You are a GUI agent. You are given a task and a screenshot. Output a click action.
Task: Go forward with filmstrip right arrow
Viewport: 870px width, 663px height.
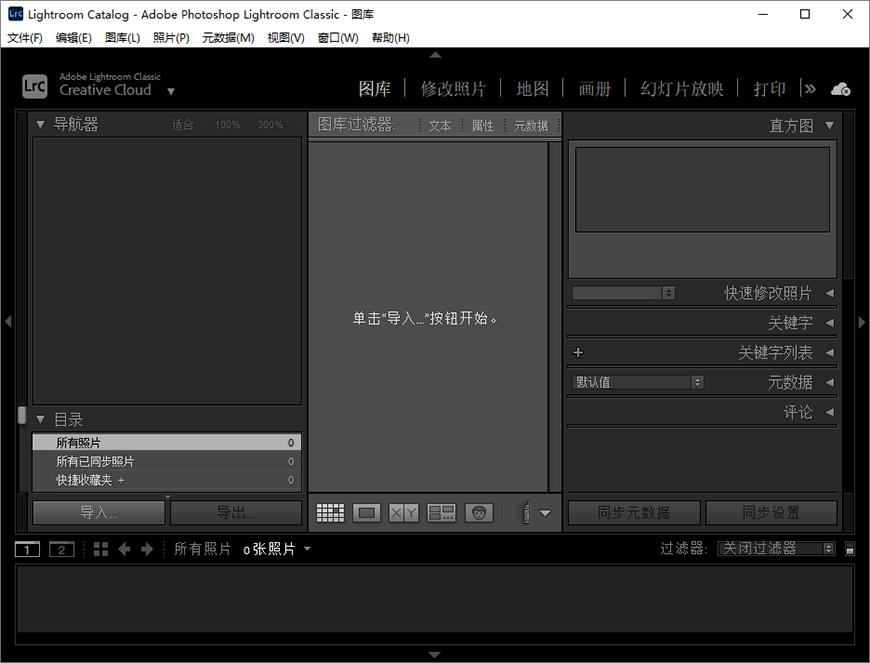coord(146,549)
